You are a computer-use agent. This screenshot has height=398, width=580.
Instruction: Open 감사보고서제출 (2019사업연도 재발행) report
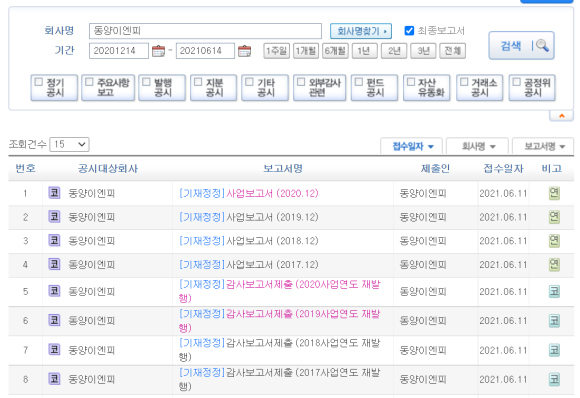point(280,320)
